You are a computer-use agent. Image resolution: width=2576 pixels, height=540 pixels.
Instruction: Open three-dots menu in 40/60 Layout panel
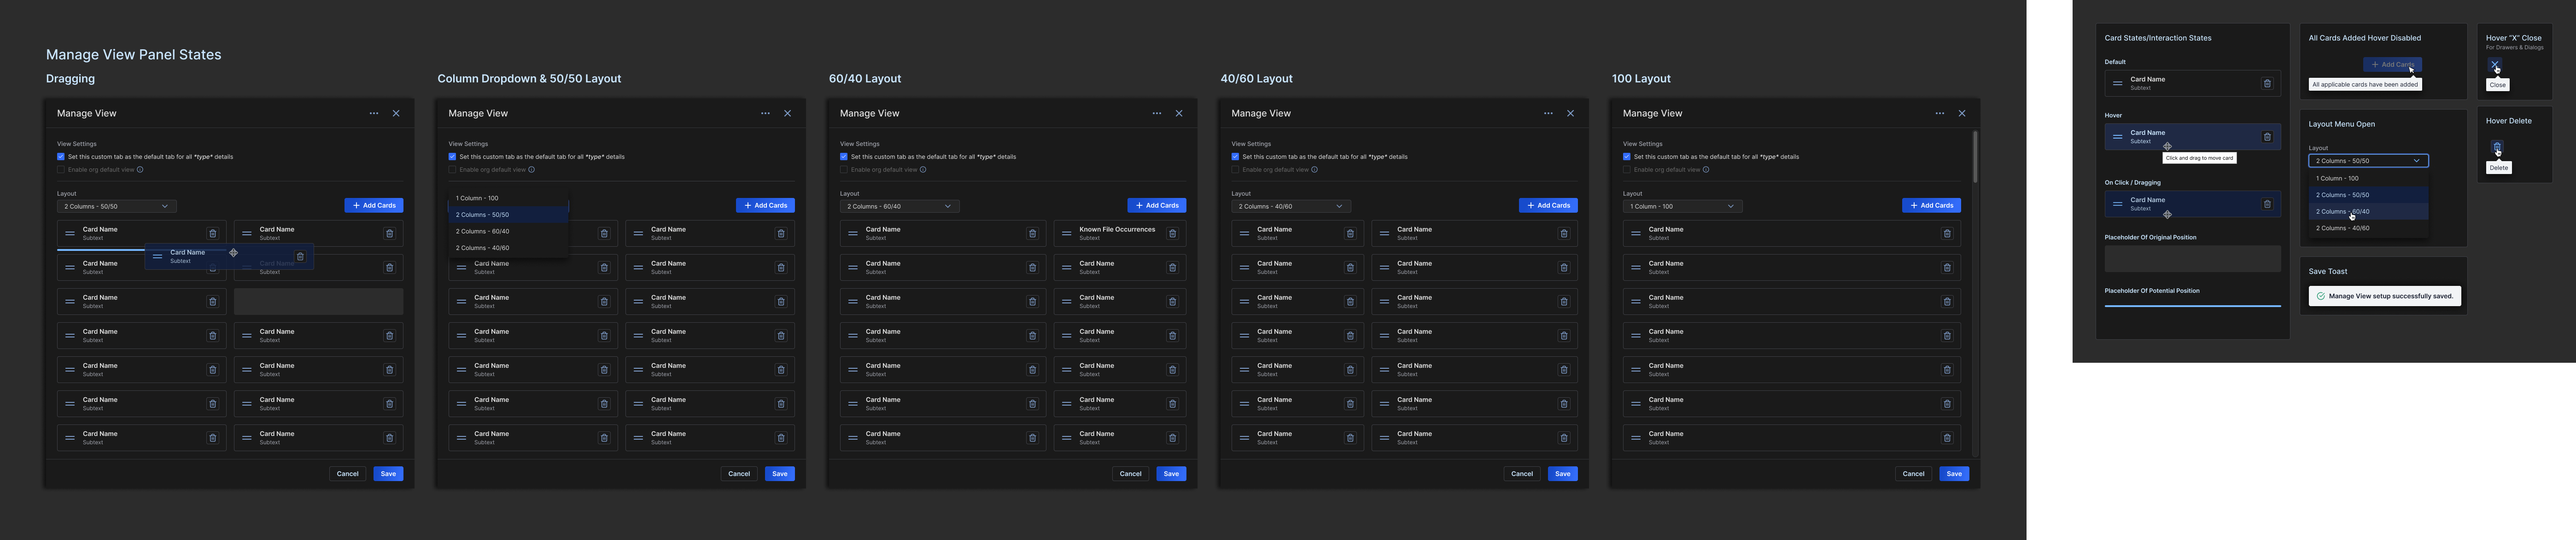(x=1548, y=113)
